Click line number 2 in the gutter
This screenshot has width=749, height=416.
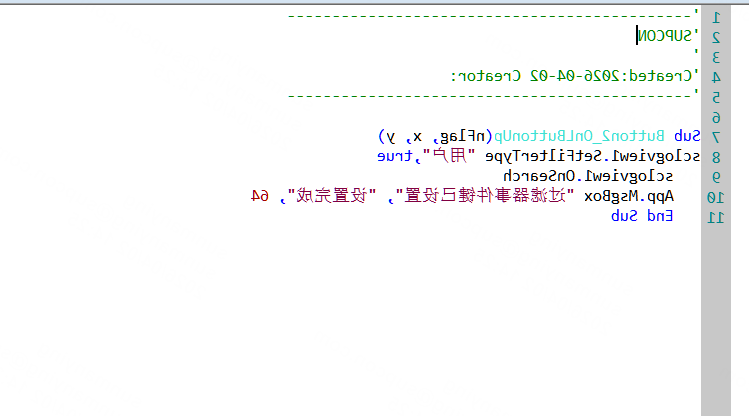point(716,38)
